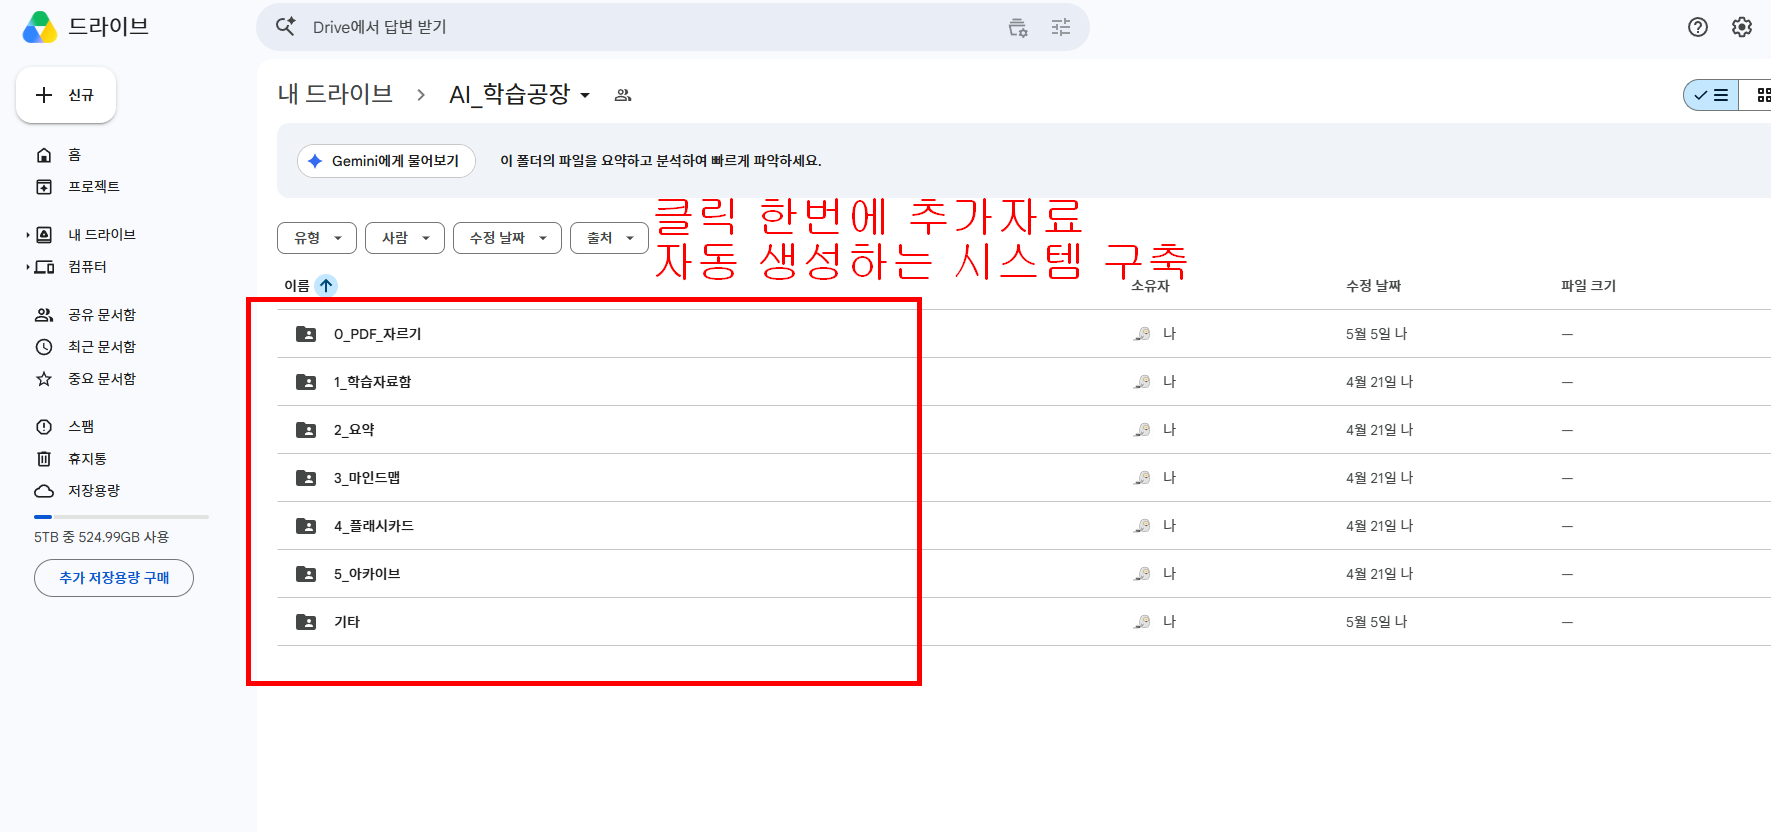Switch to list layout view
The width and height of the screenshot is (1771, 832).
pyautogui.click(x=1712, y=95)
